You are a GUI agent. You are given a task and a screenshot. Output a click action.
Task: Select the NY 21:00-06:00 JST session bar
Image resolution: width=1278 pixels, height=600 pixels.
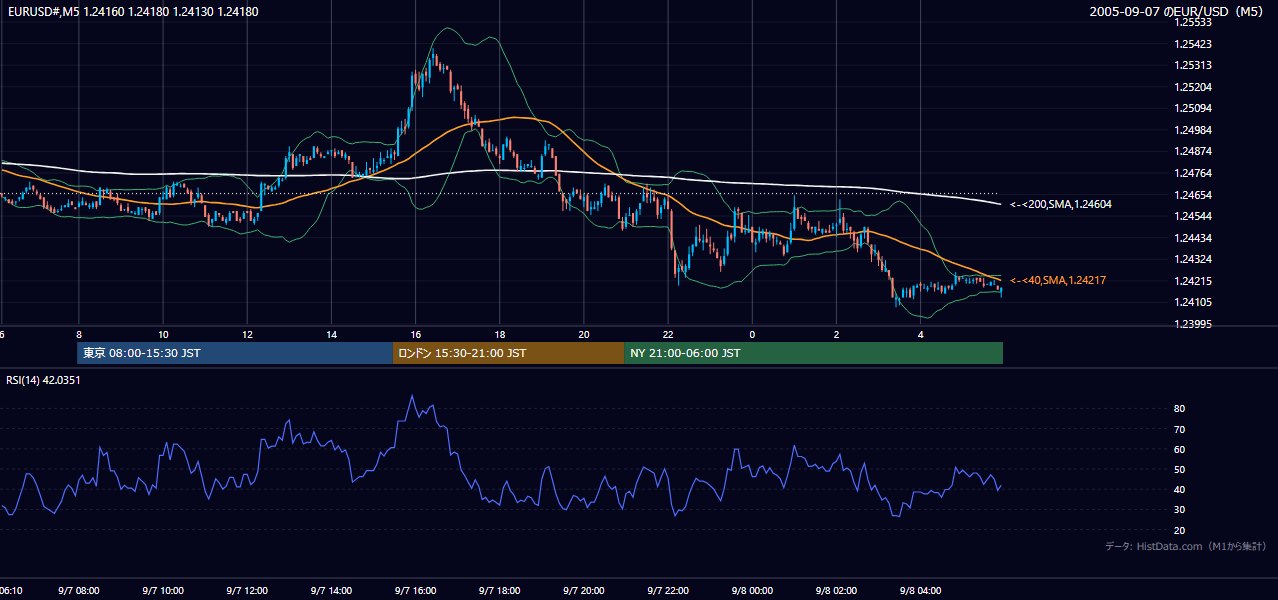(x=813, y=353)
